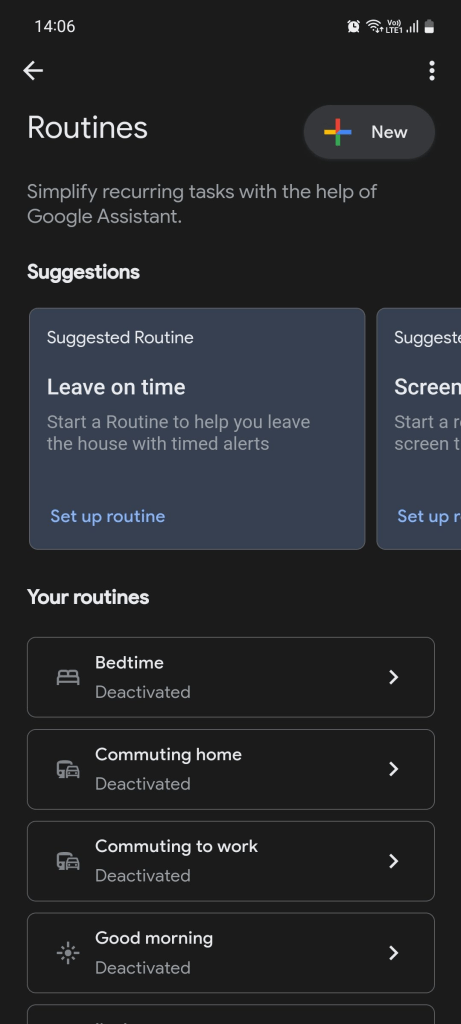Expand Commuting home routine chevron

[x=393, y=769]
